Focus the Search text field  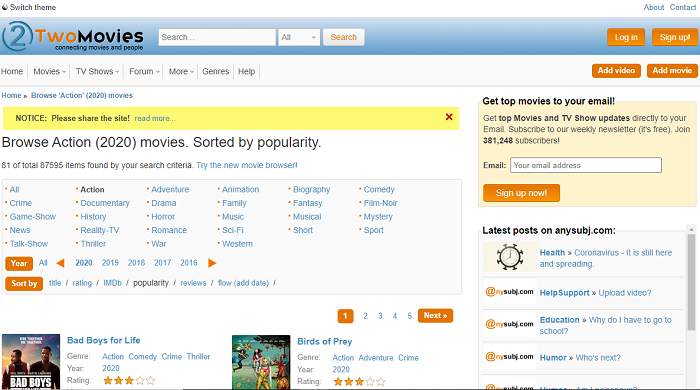(x=217, y=37)
